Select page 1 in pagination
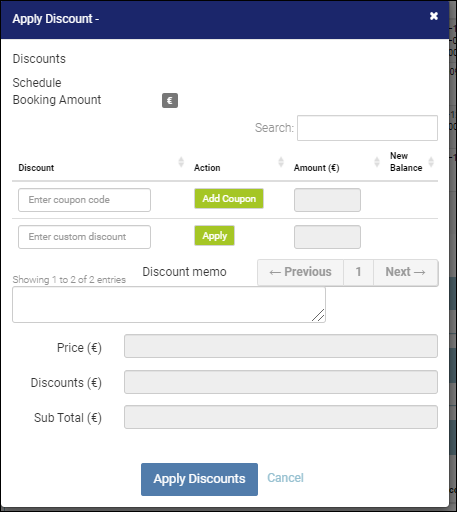The height and width of the screenshot is (512, 457). click(x=358, y=272)
